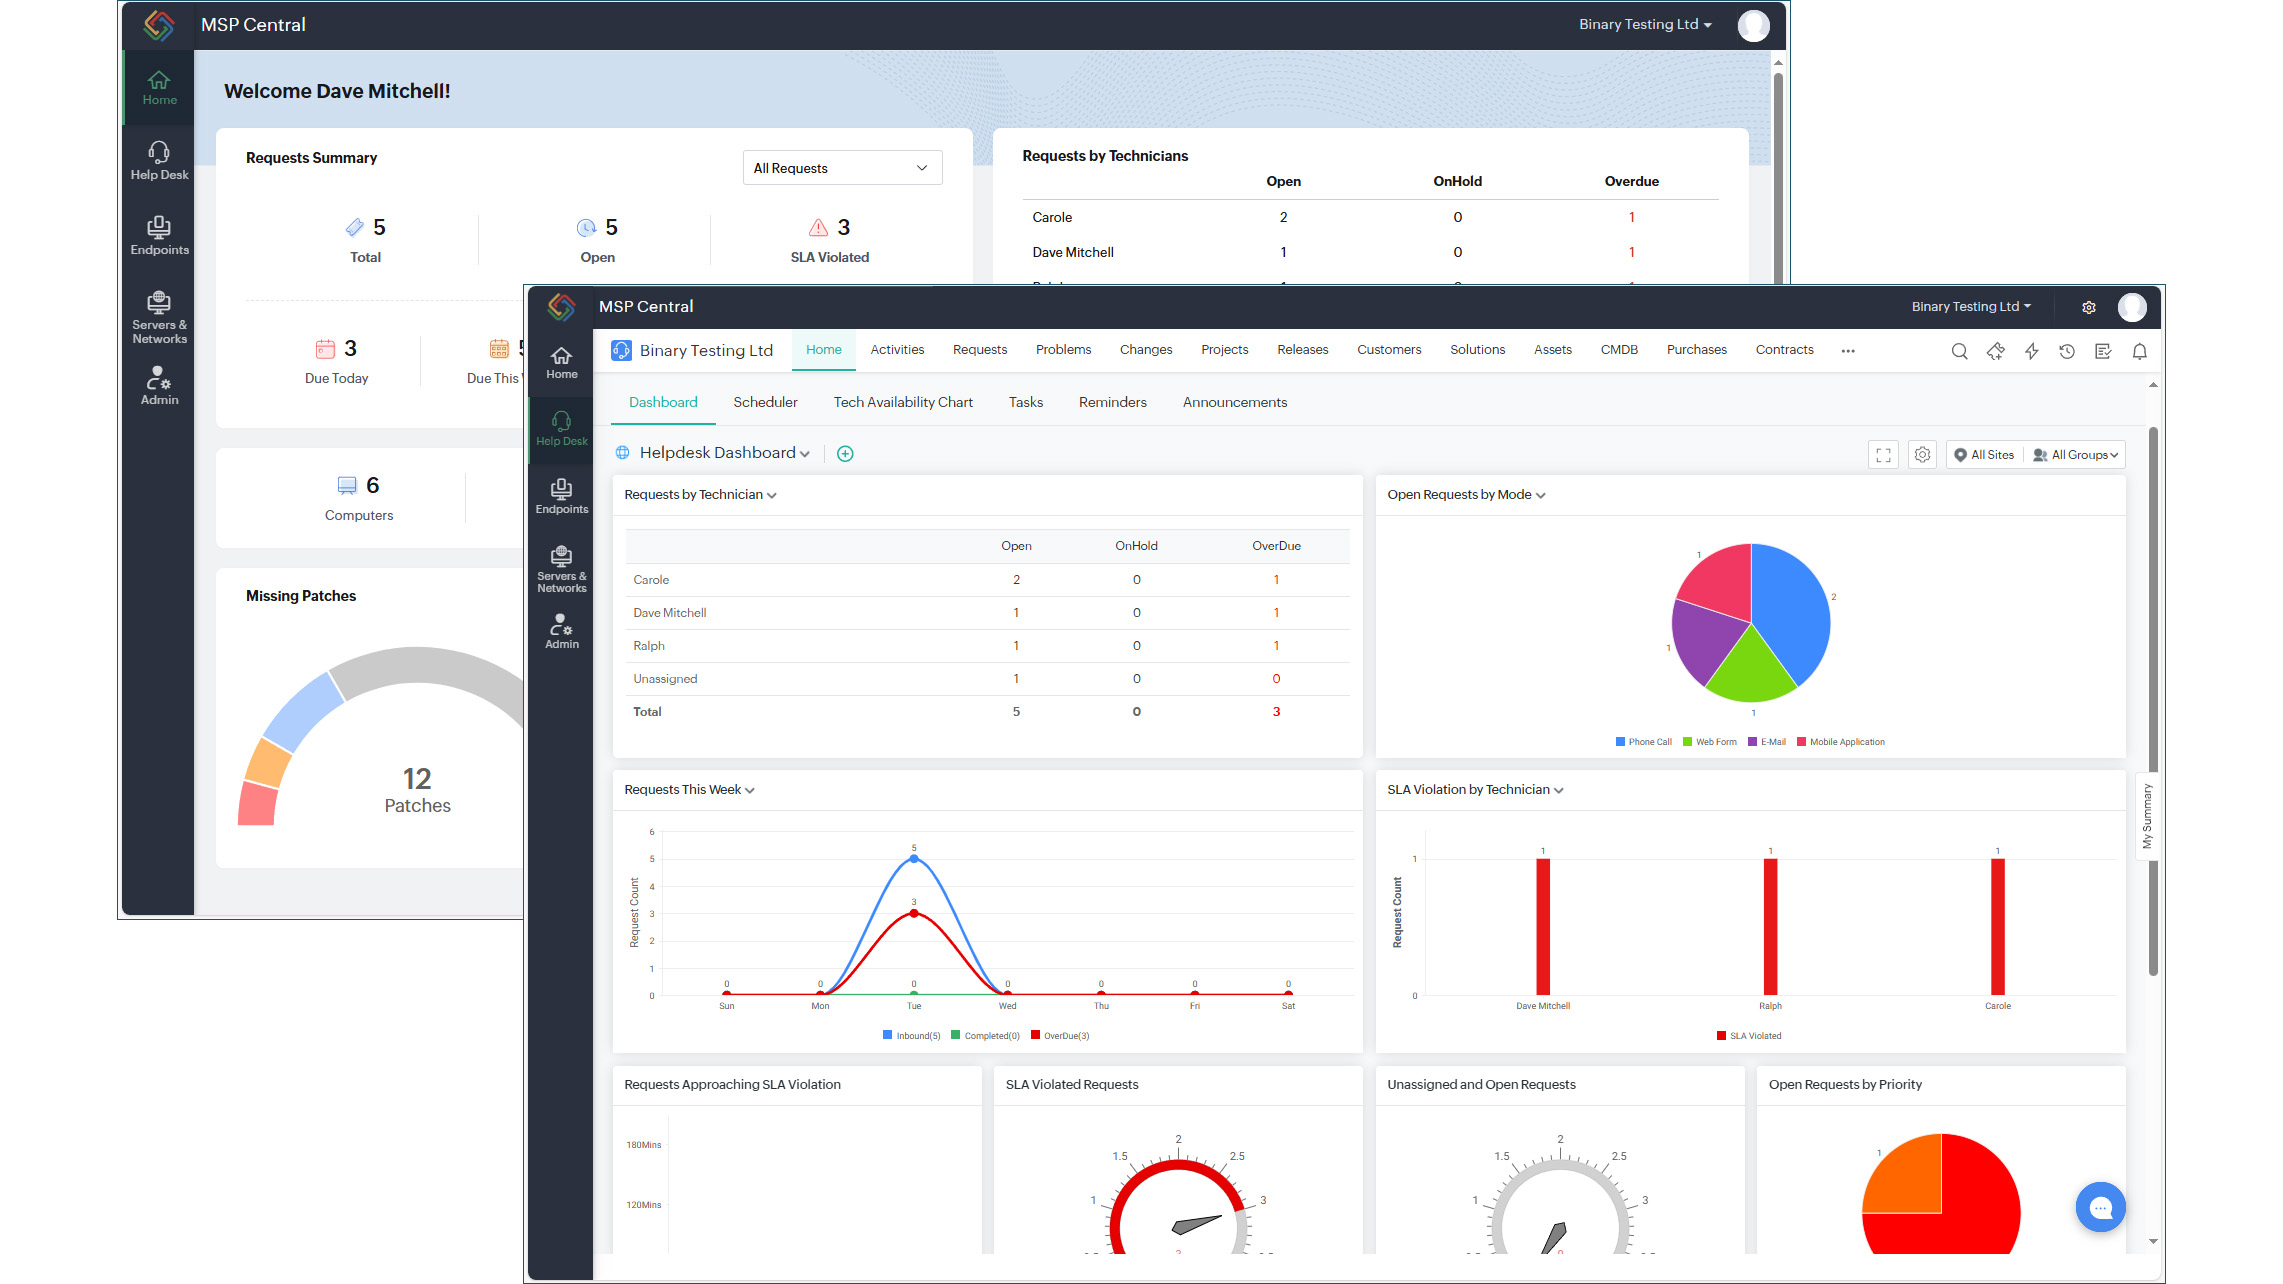Viewport: 2283px width, 1284px height.
Task: Open Endpoints in front window sidebar
Action: (561, 496)
